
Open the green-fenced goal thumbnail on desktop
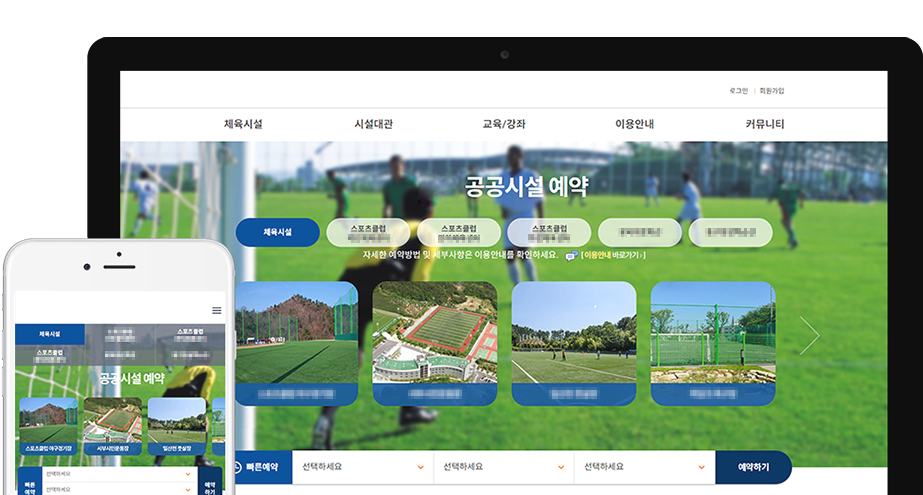[713, 344]
